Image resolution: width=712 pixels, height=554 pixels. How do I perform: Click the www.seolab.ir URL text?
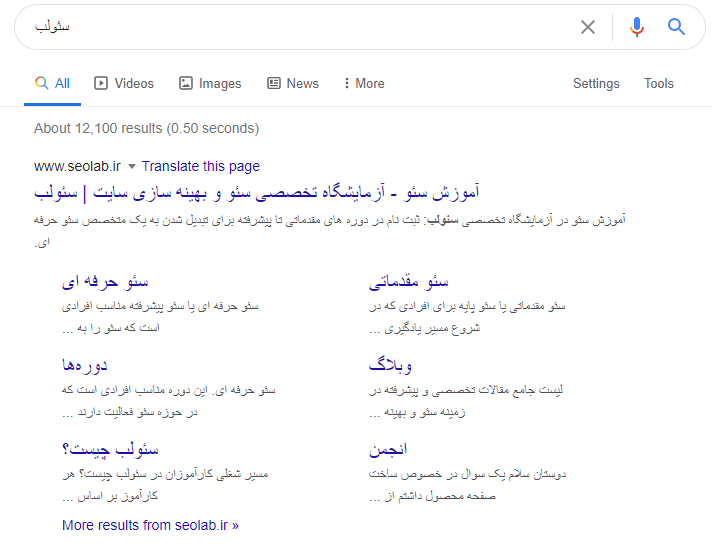point(77,166)
